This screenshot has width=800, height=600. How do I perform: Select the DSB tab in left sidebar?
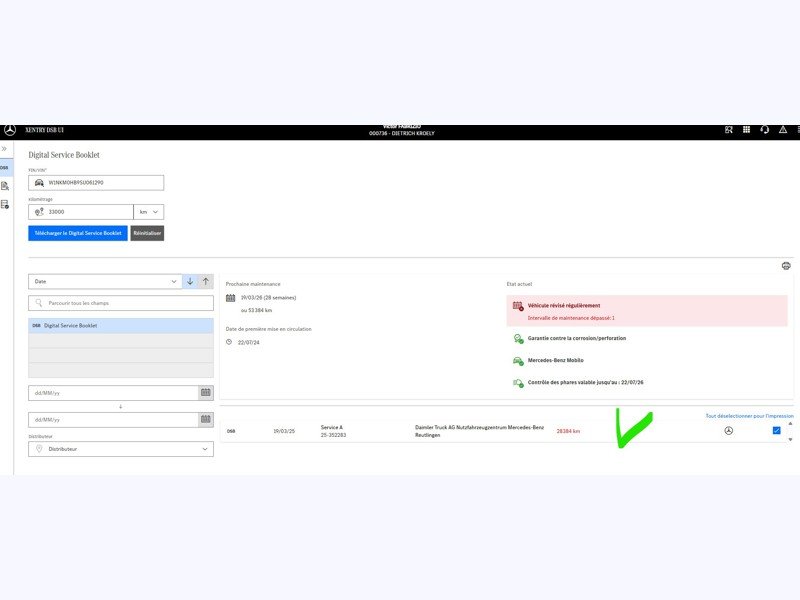[5, 167]
